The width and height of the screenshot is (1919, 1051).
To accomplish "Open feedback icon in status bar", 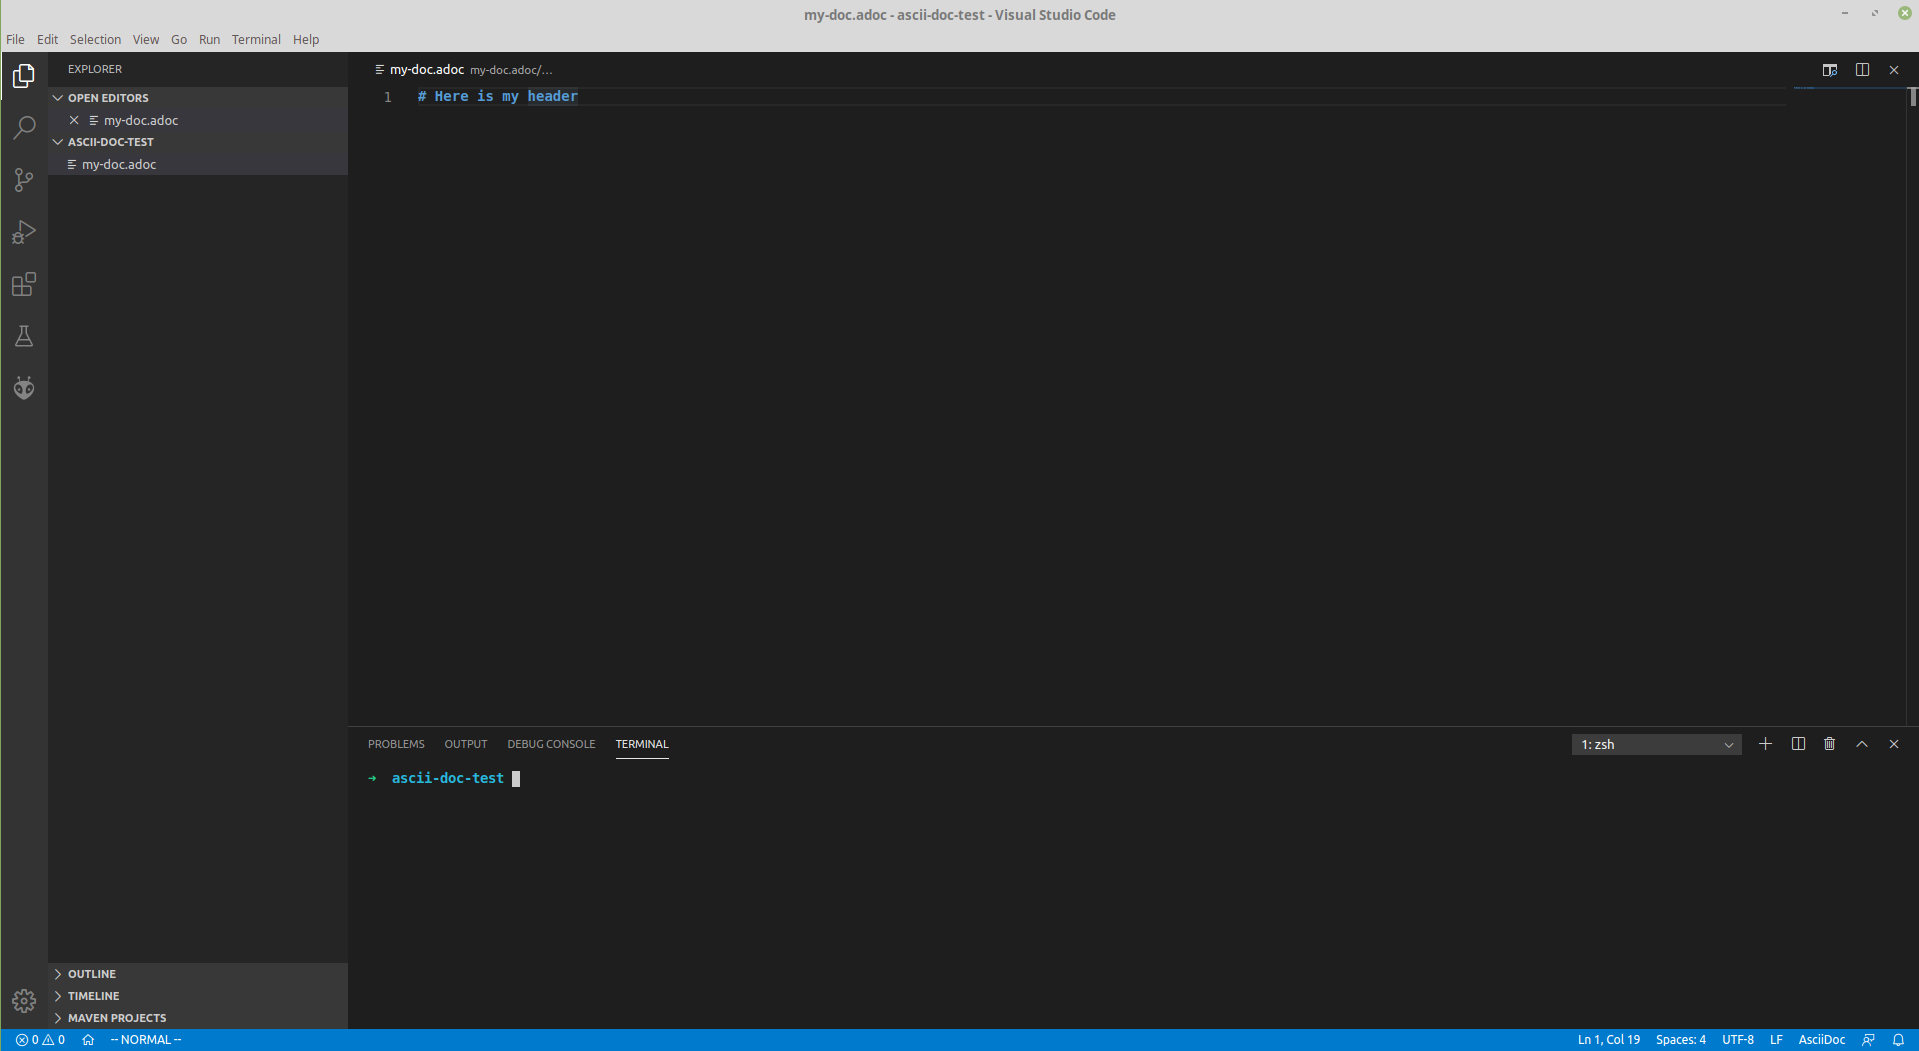I will (1868, 1040).
